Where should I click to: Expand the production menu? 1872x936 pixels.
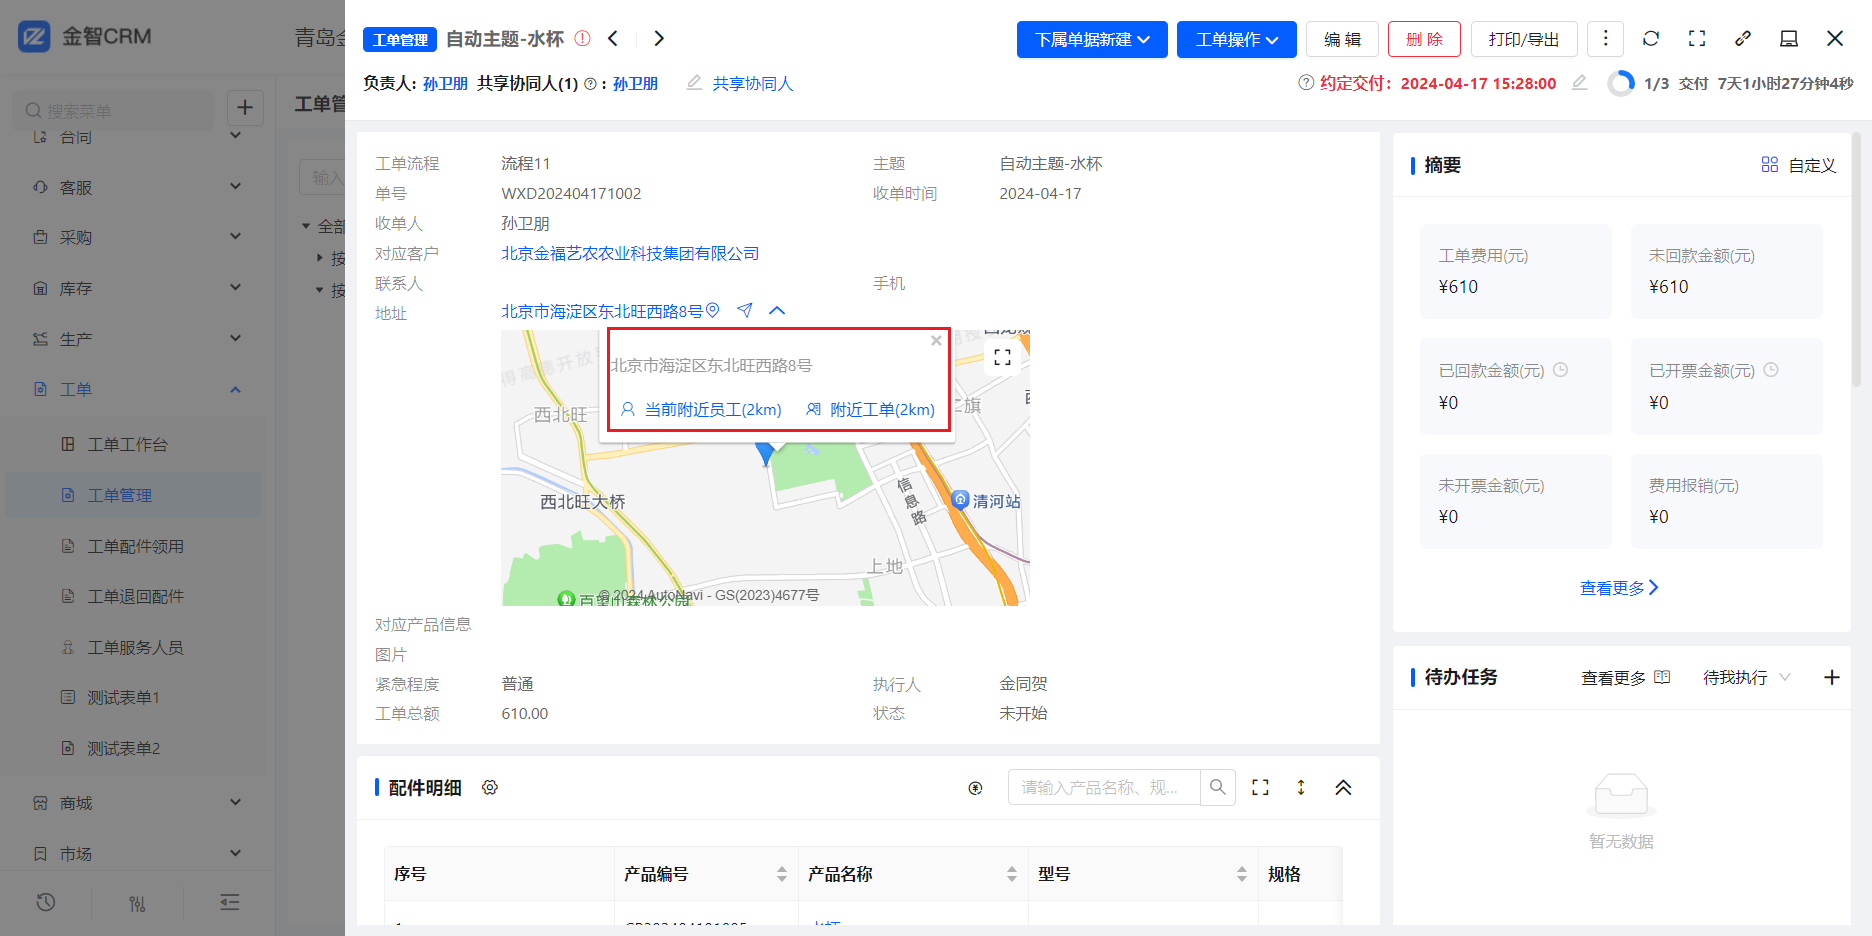(136, 339)
